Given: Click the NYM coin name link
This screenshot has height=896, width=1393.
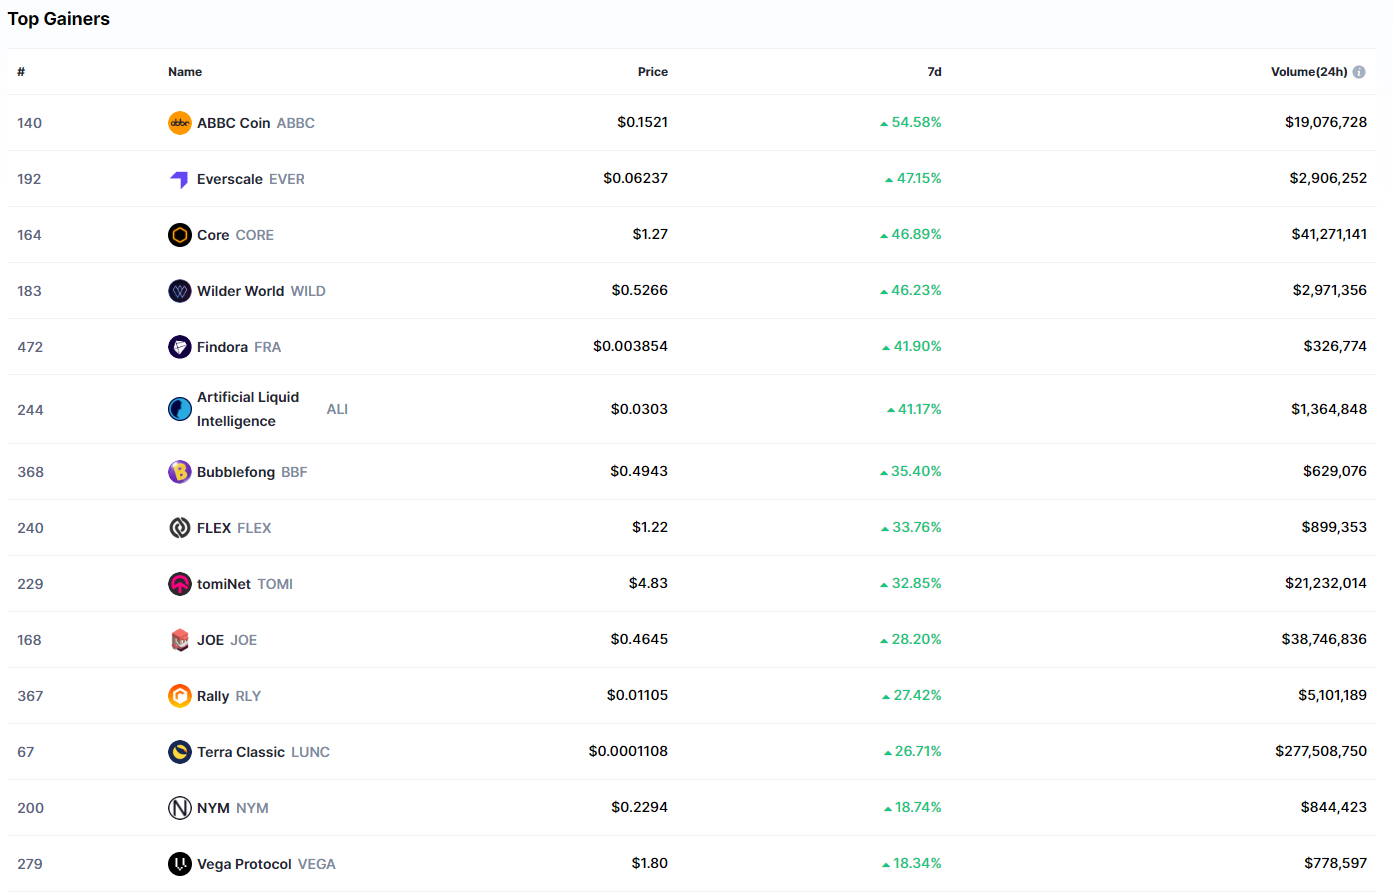Looking at the screenshot, I should (x=213, y=808).
